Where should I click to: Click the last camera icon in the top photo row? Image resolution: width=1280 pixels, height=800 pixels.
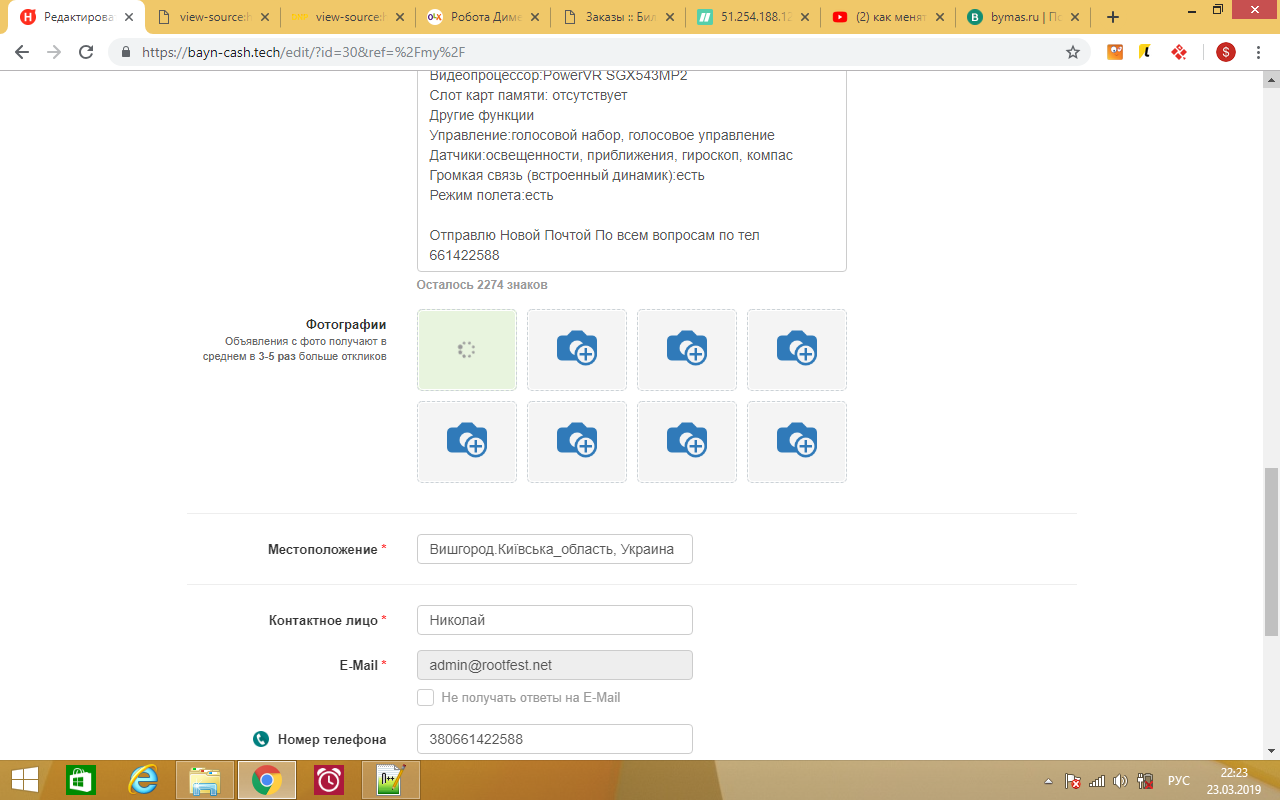pos(797,349)
